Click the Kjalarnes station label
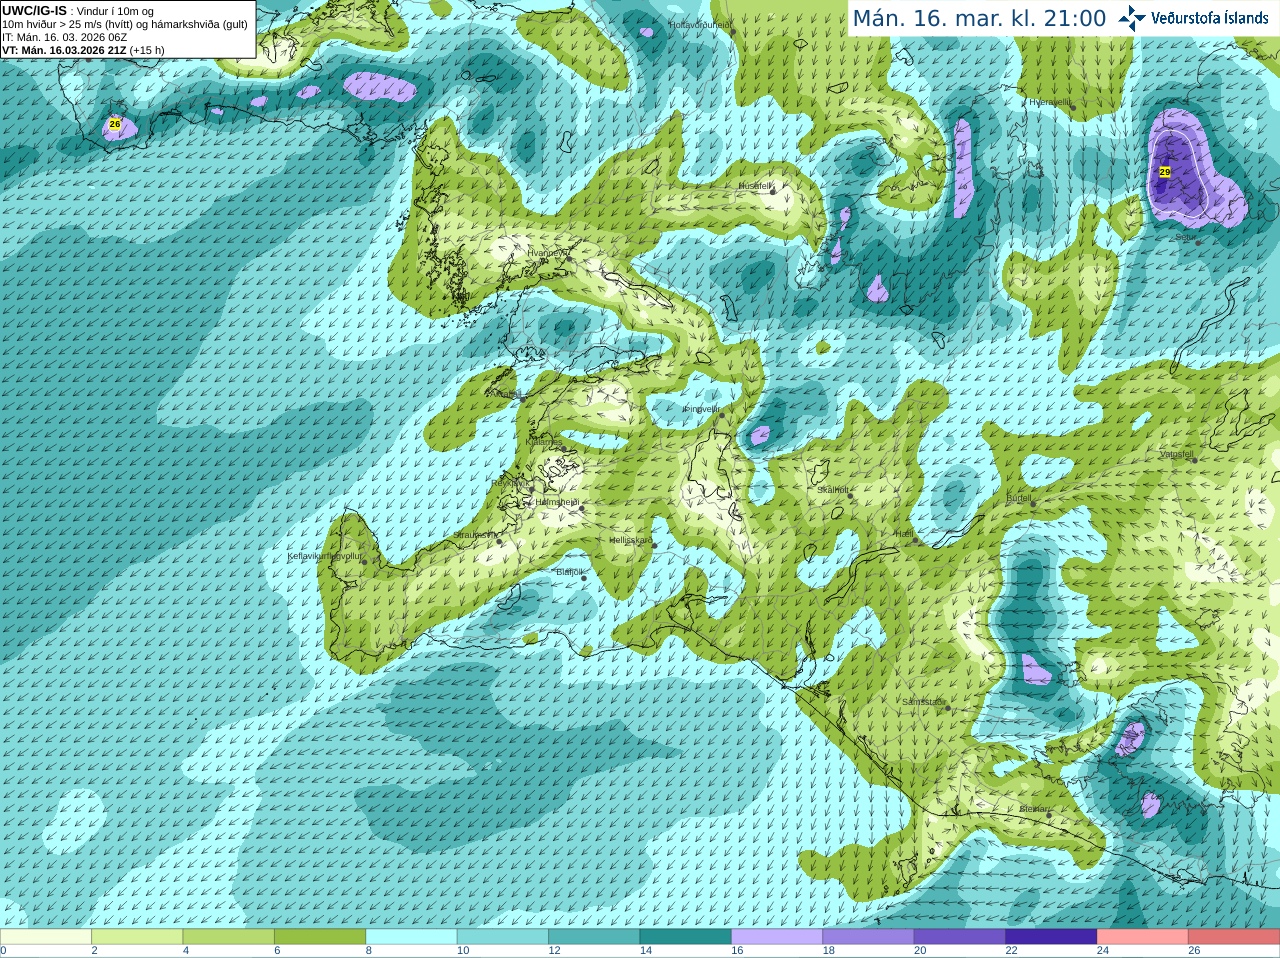Viewport: 1280px width, 958px height. point(545,441)
